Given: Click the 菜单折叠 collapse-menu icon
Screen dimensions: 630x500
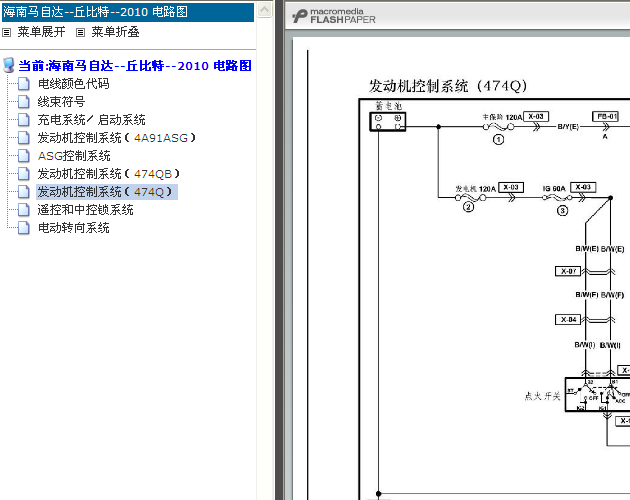Looking at the screenshot, I should (x=80, y=33).
